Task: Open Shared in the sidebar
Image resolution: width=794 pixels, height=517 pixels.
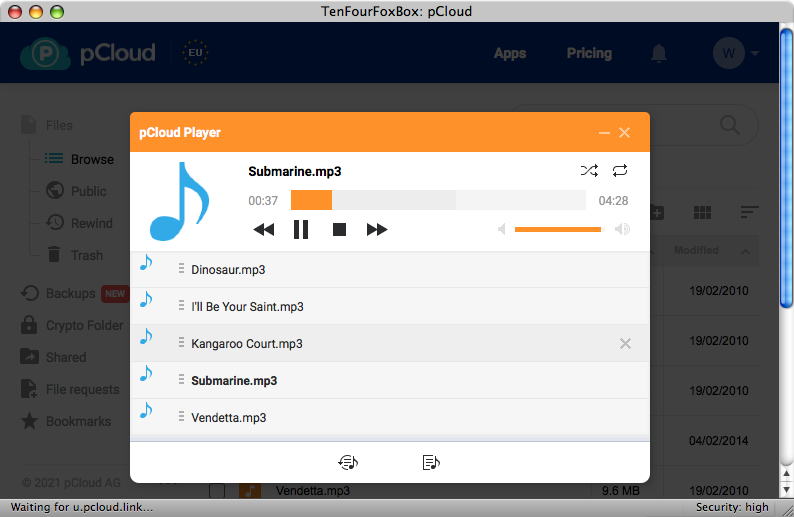Action: (x=53, y=357)
